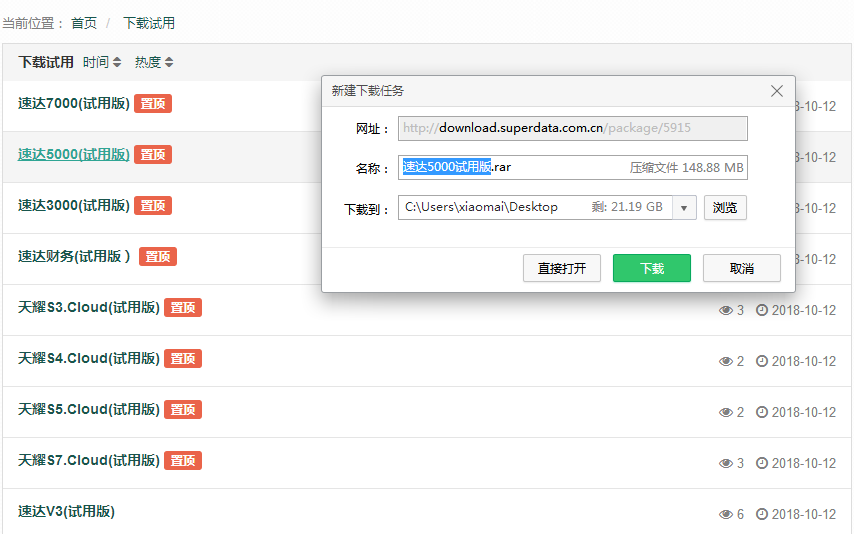This screenshot has width=854, height=534.
Task: Click 浏览 to choose download folder
Action: (725, 207)
